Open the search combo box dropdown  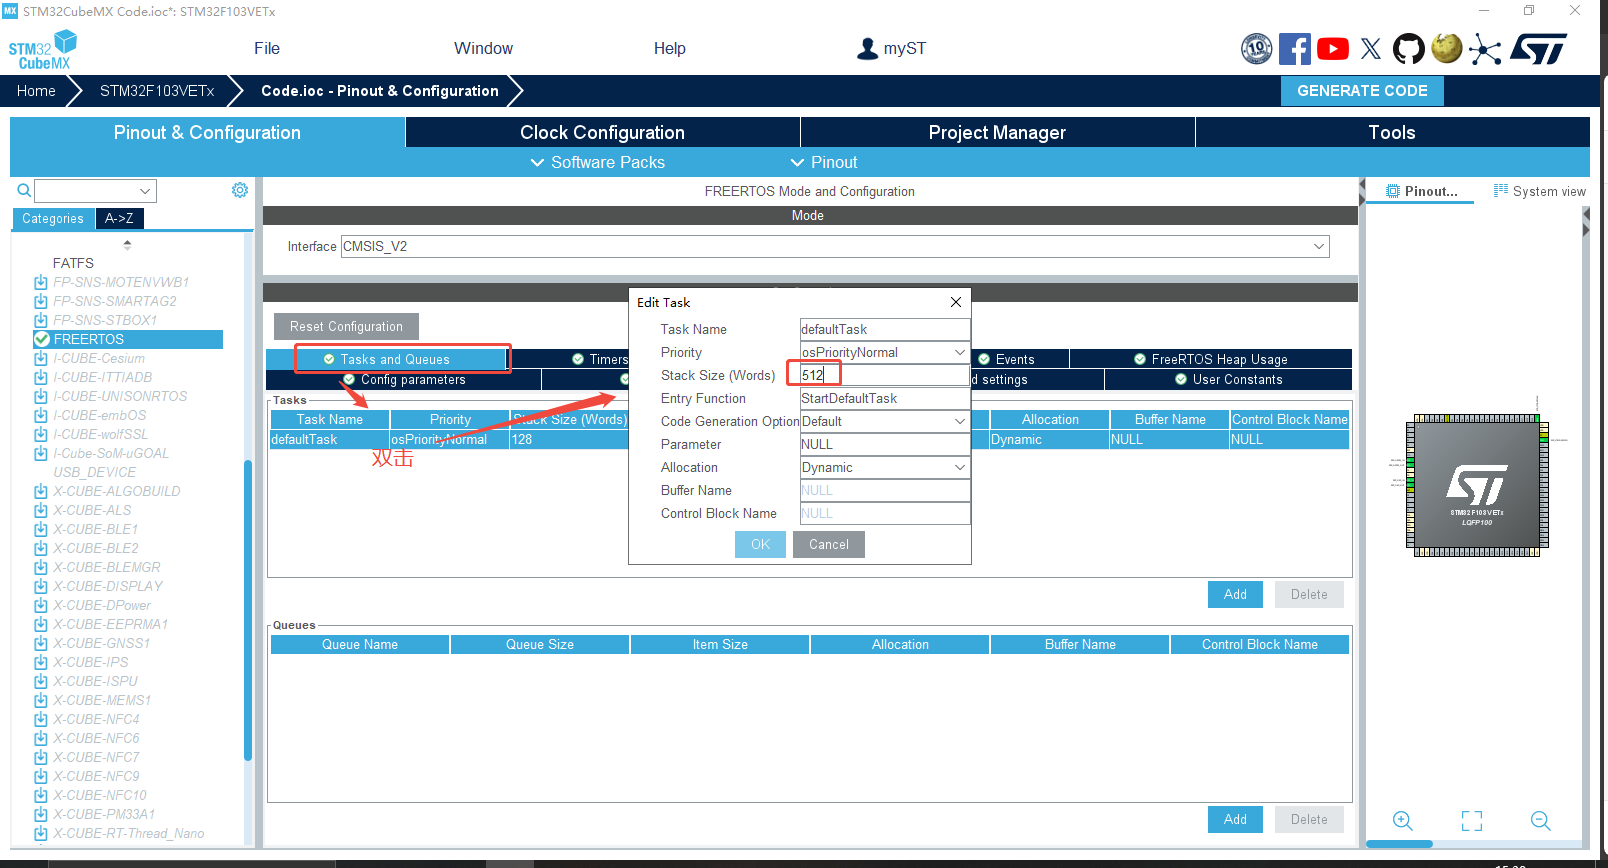click(145, 190)
